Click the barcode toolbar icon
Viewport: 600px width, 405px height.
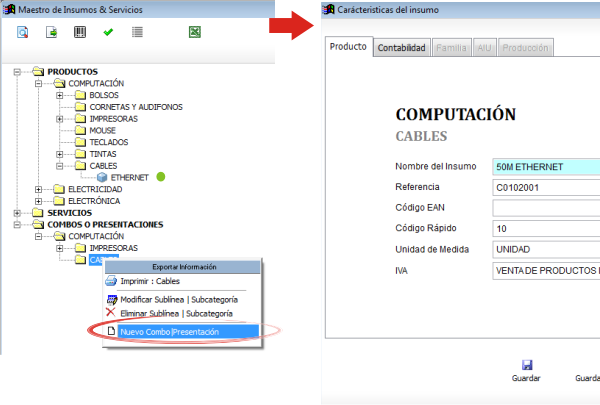click(x=80, y=32)
